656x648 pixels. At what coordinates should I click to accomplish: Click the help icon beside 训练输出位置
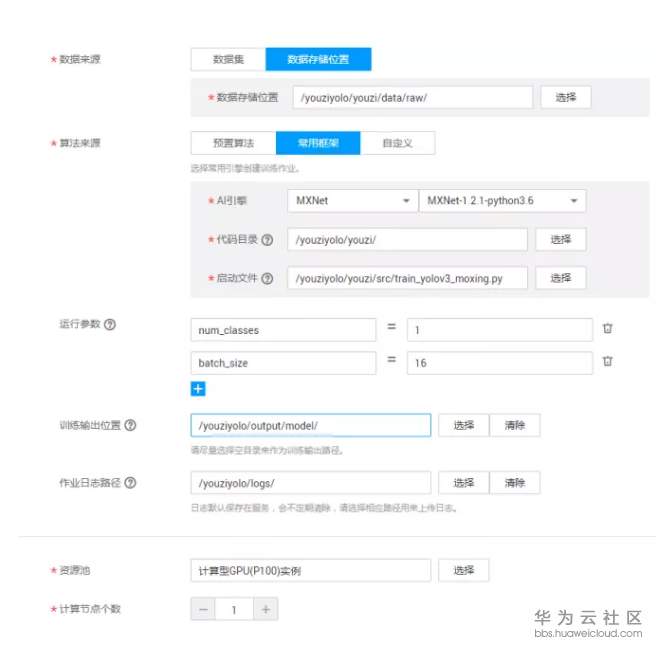tap(131, 425)
